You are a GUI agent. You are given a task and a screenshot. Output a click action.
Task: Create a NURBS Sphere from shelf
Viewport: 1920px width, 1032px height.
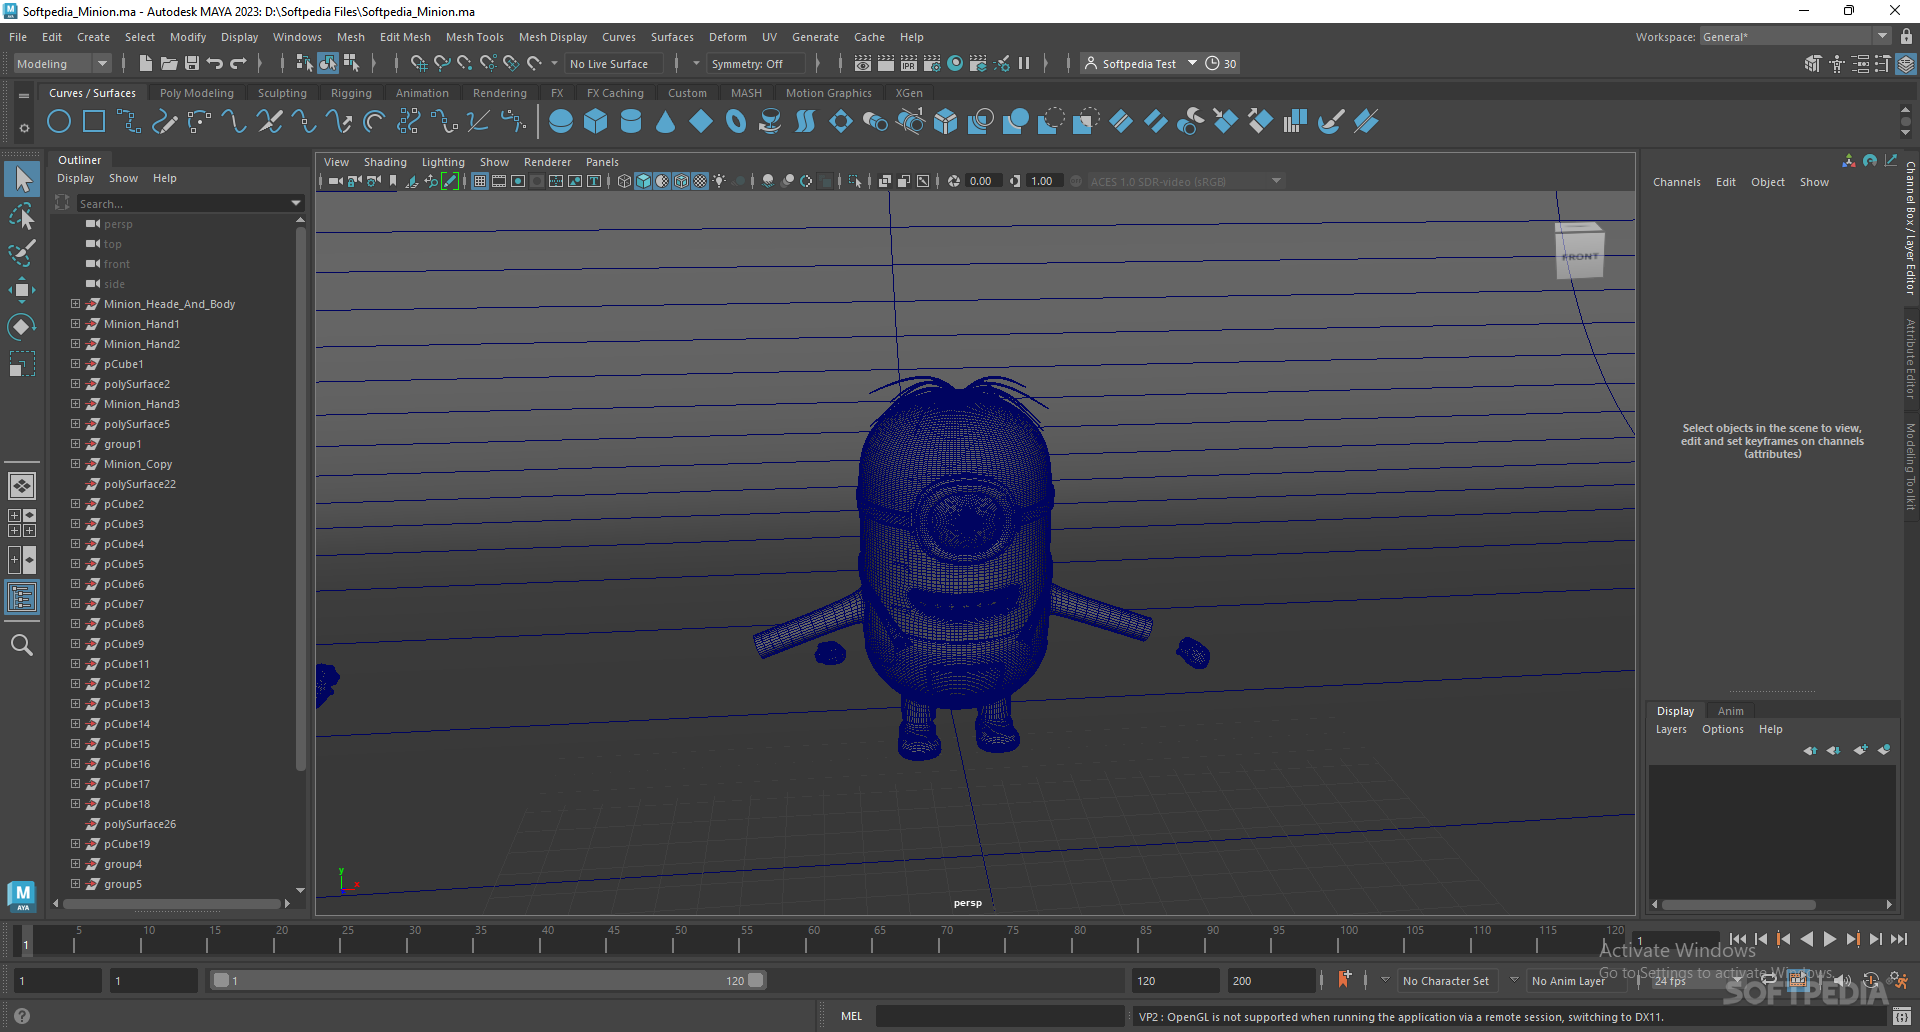561,122
